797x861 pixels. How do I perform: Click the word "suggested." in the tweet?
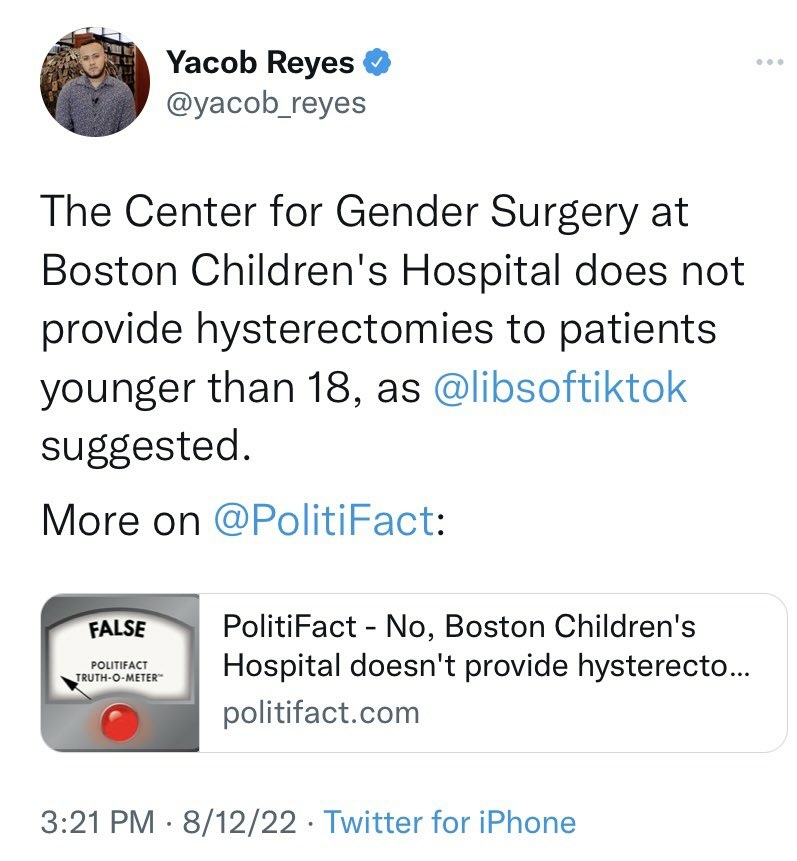[x=142, y=445]
